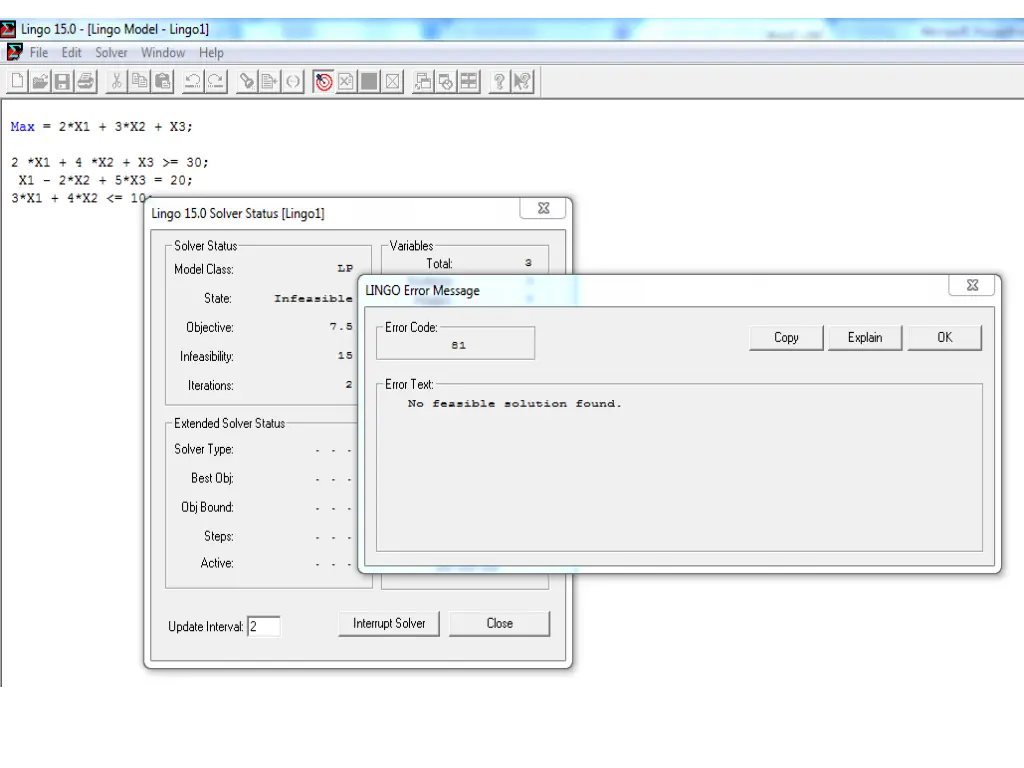
Task: Click the 'Steps:' label
Action: pyautogui.click(x=219, y=536)
